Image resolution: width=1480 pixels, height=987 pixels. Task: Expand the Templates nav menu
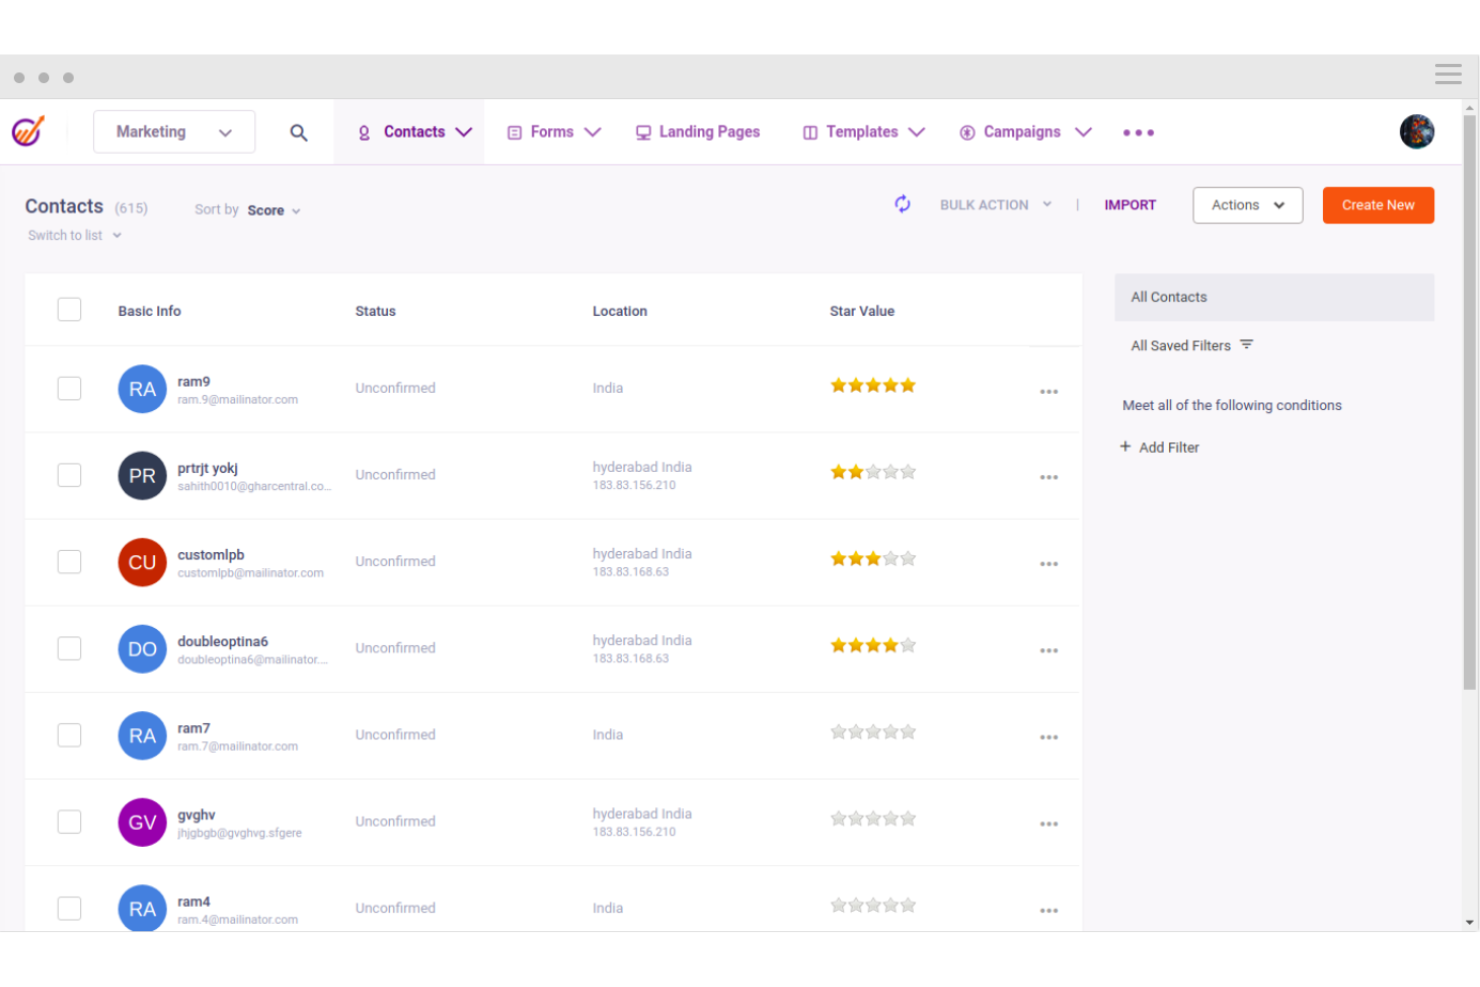click(864, 132)
